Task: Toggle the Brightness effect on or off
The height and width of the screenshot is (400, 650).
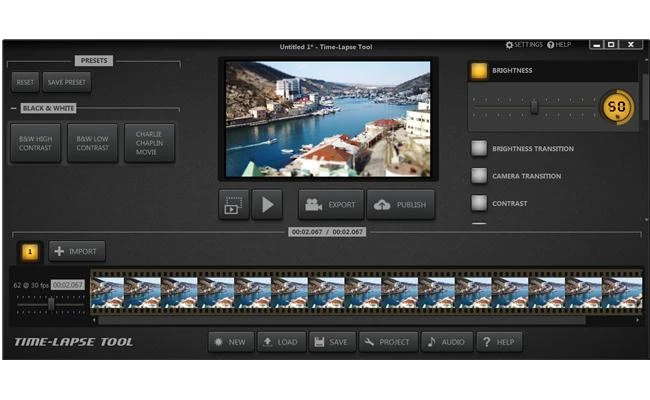Action: [x=479, y=70]
